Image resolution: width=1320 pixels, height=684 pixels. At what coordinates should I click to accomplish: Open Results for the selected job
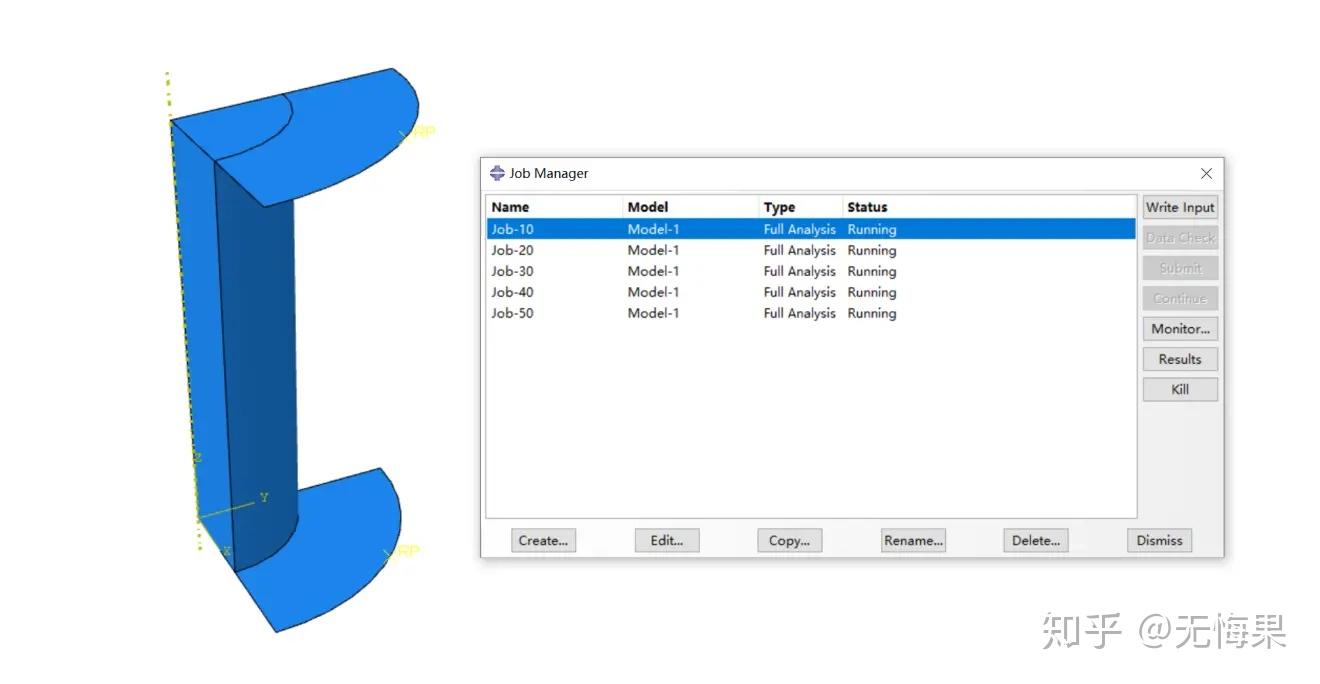pyautogui.click(x=1180, y=359)
